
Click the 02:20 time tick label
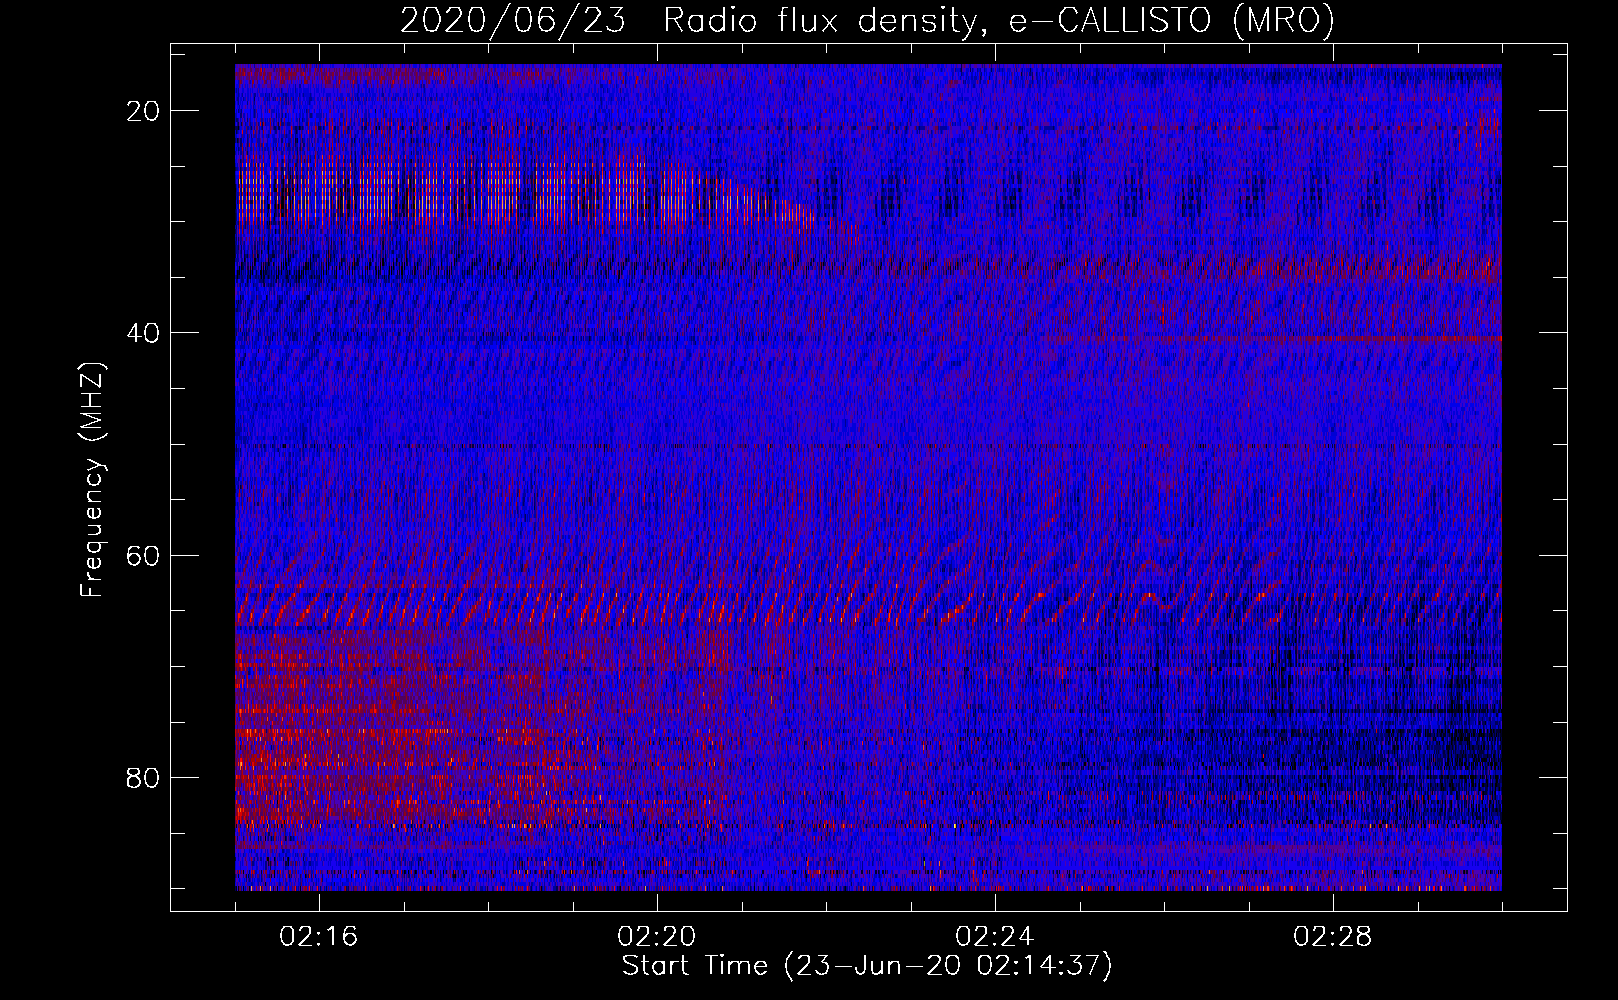click(x=657, y=937)
